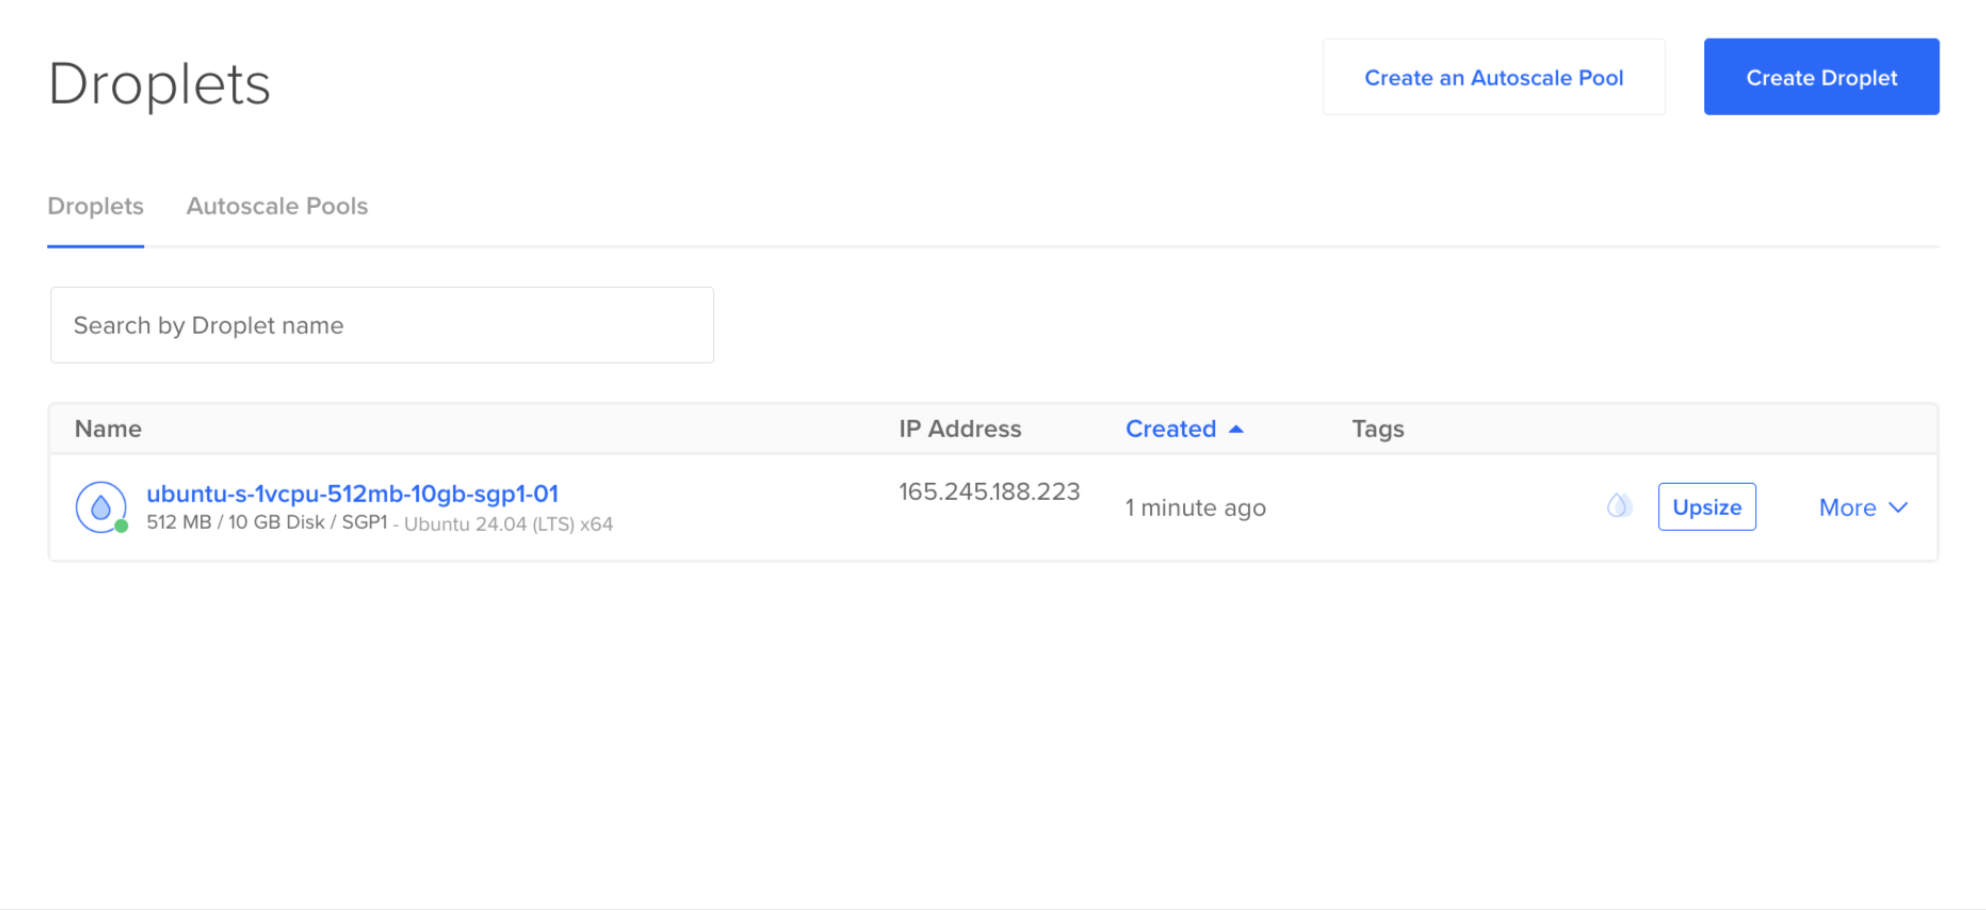1986x910 pixels.
Task: Click the Search by Droplet name field
Action: [381, 324]
